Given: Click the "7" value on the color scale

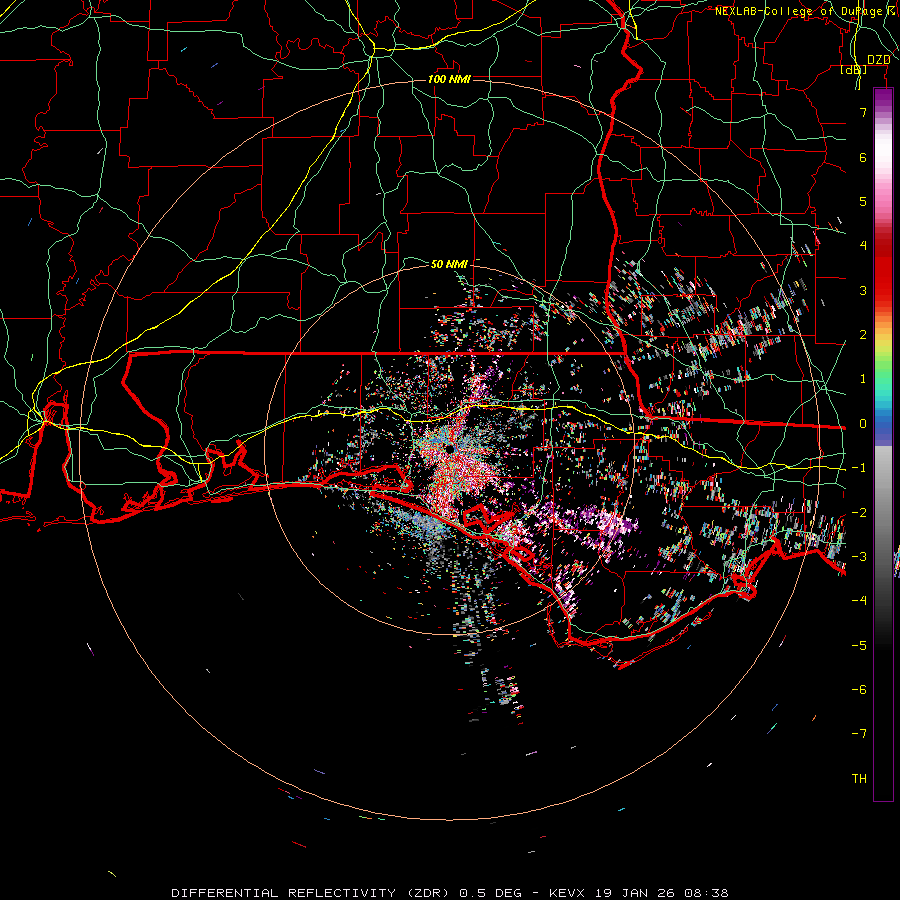Looking at the screenshot, I should (x=863, y=112).
